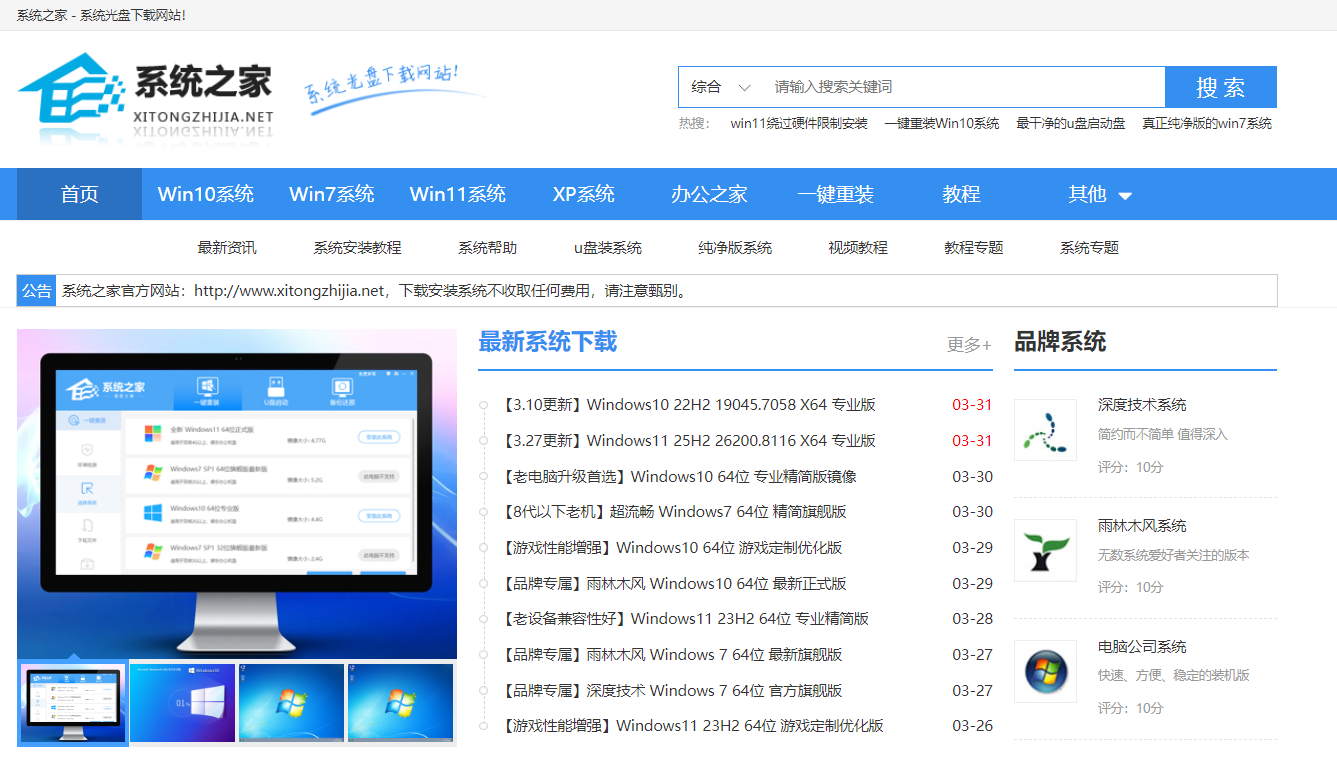Open 深度技术 Windows 7 64位 官方旗舰版

tap(671, 691)
